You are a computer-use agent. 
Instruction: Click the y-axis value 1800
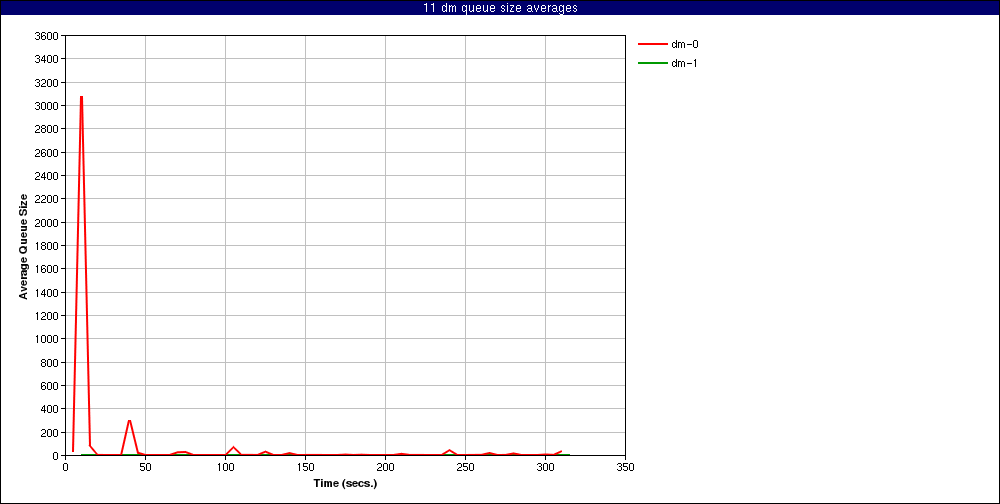tap(48, 246)
